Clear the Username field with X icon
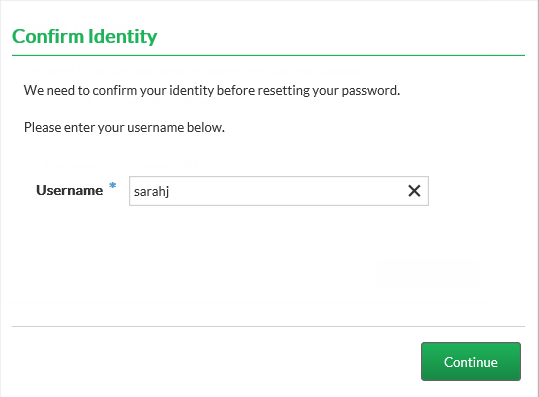The width and height of the screenshot is (539, 397). click(414, 191)
